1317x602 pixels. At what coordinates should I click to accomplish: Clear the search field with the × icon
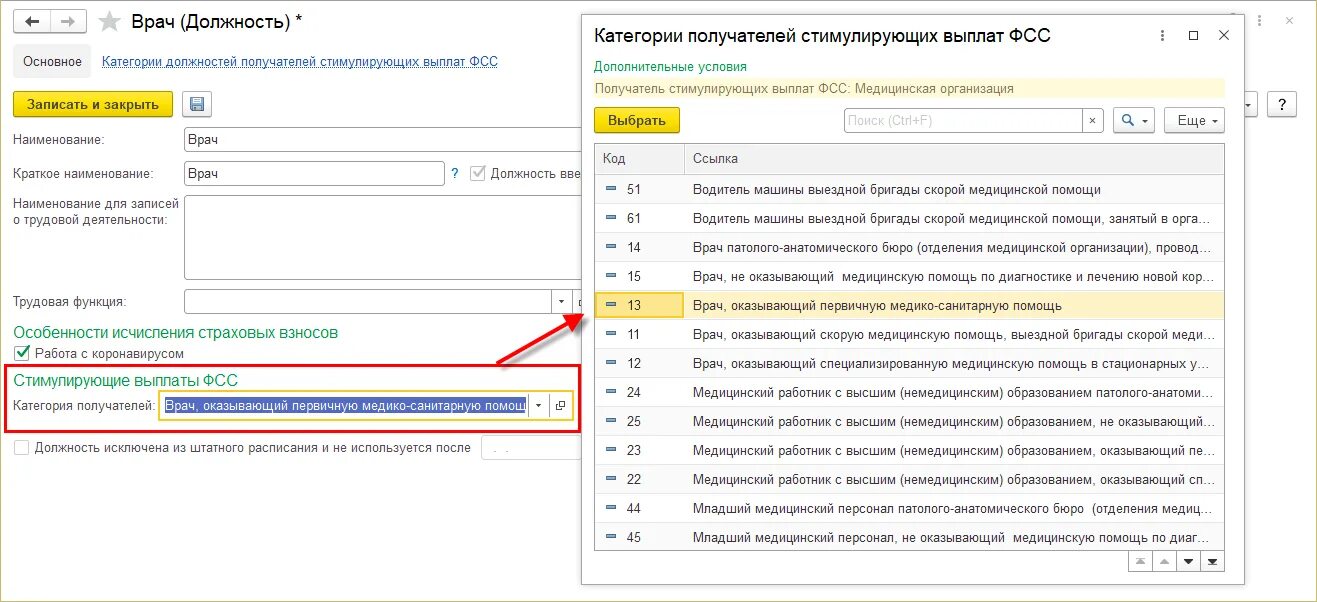point(1092,120)
